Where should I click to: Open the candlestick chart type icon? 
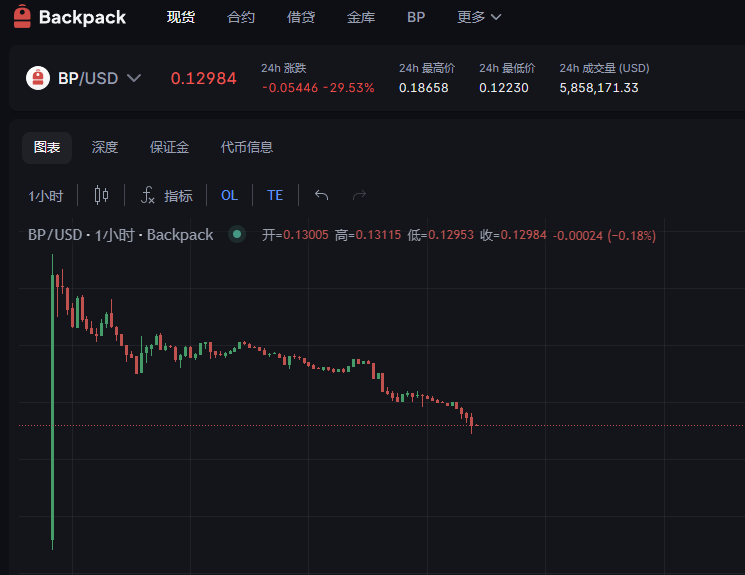[101, 195]
